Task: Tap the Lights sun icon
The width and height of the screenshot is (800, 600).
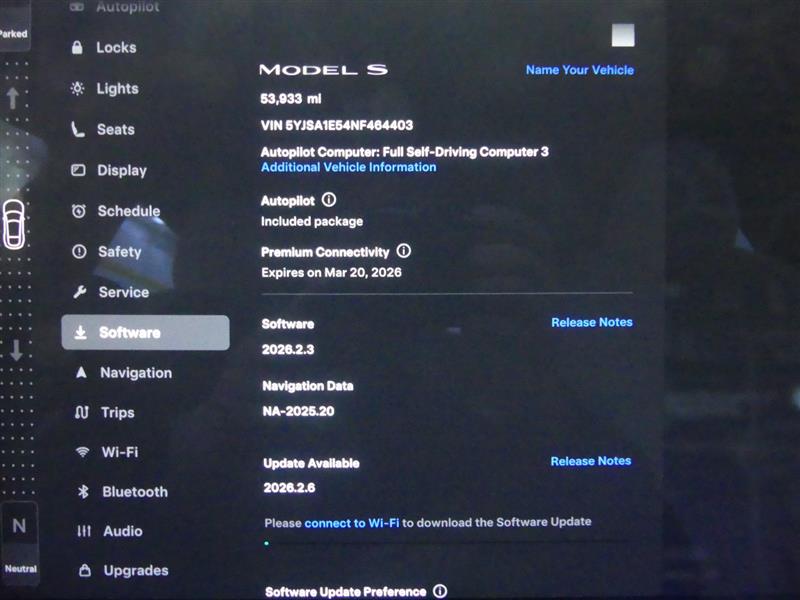Action: 77,88
